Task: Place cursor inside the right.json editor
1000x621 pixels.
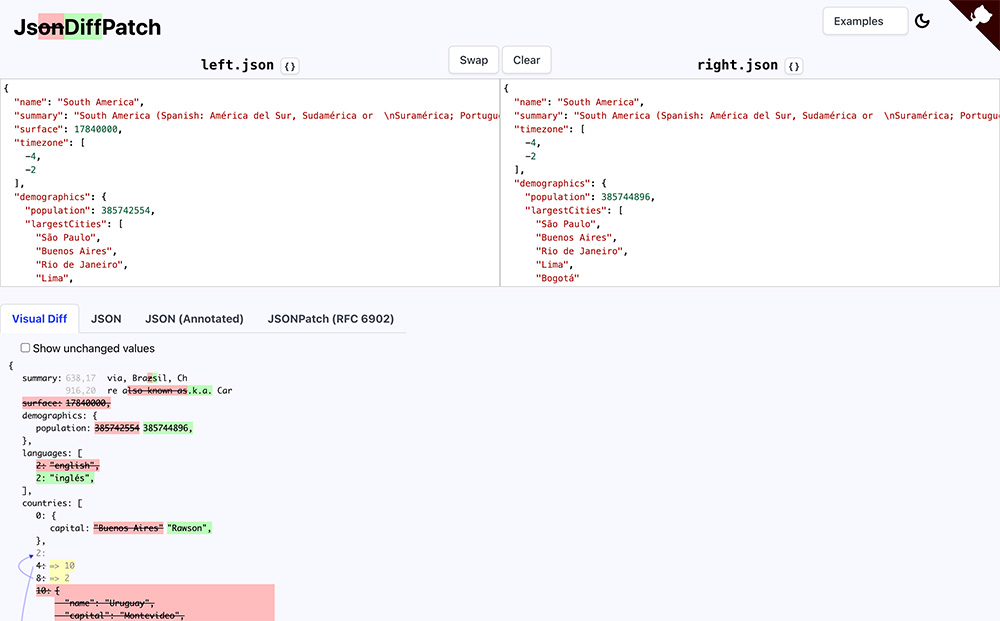Action: [x=750, y=180]
